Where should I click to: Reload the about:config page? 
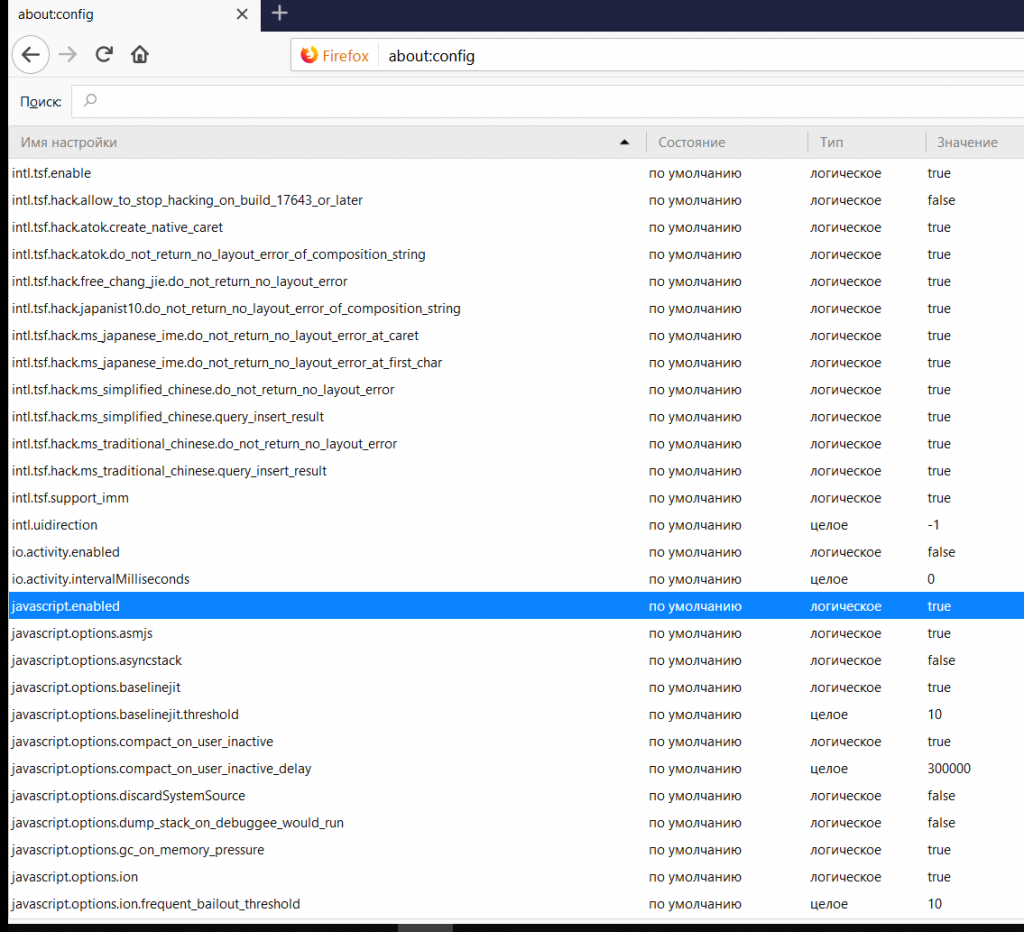click(x=103, y=55)
